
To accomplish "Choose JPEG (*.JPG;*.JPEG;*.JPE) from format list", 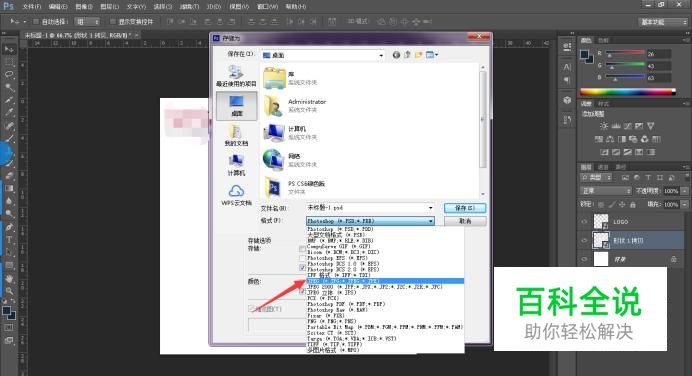I will point(385,281).
